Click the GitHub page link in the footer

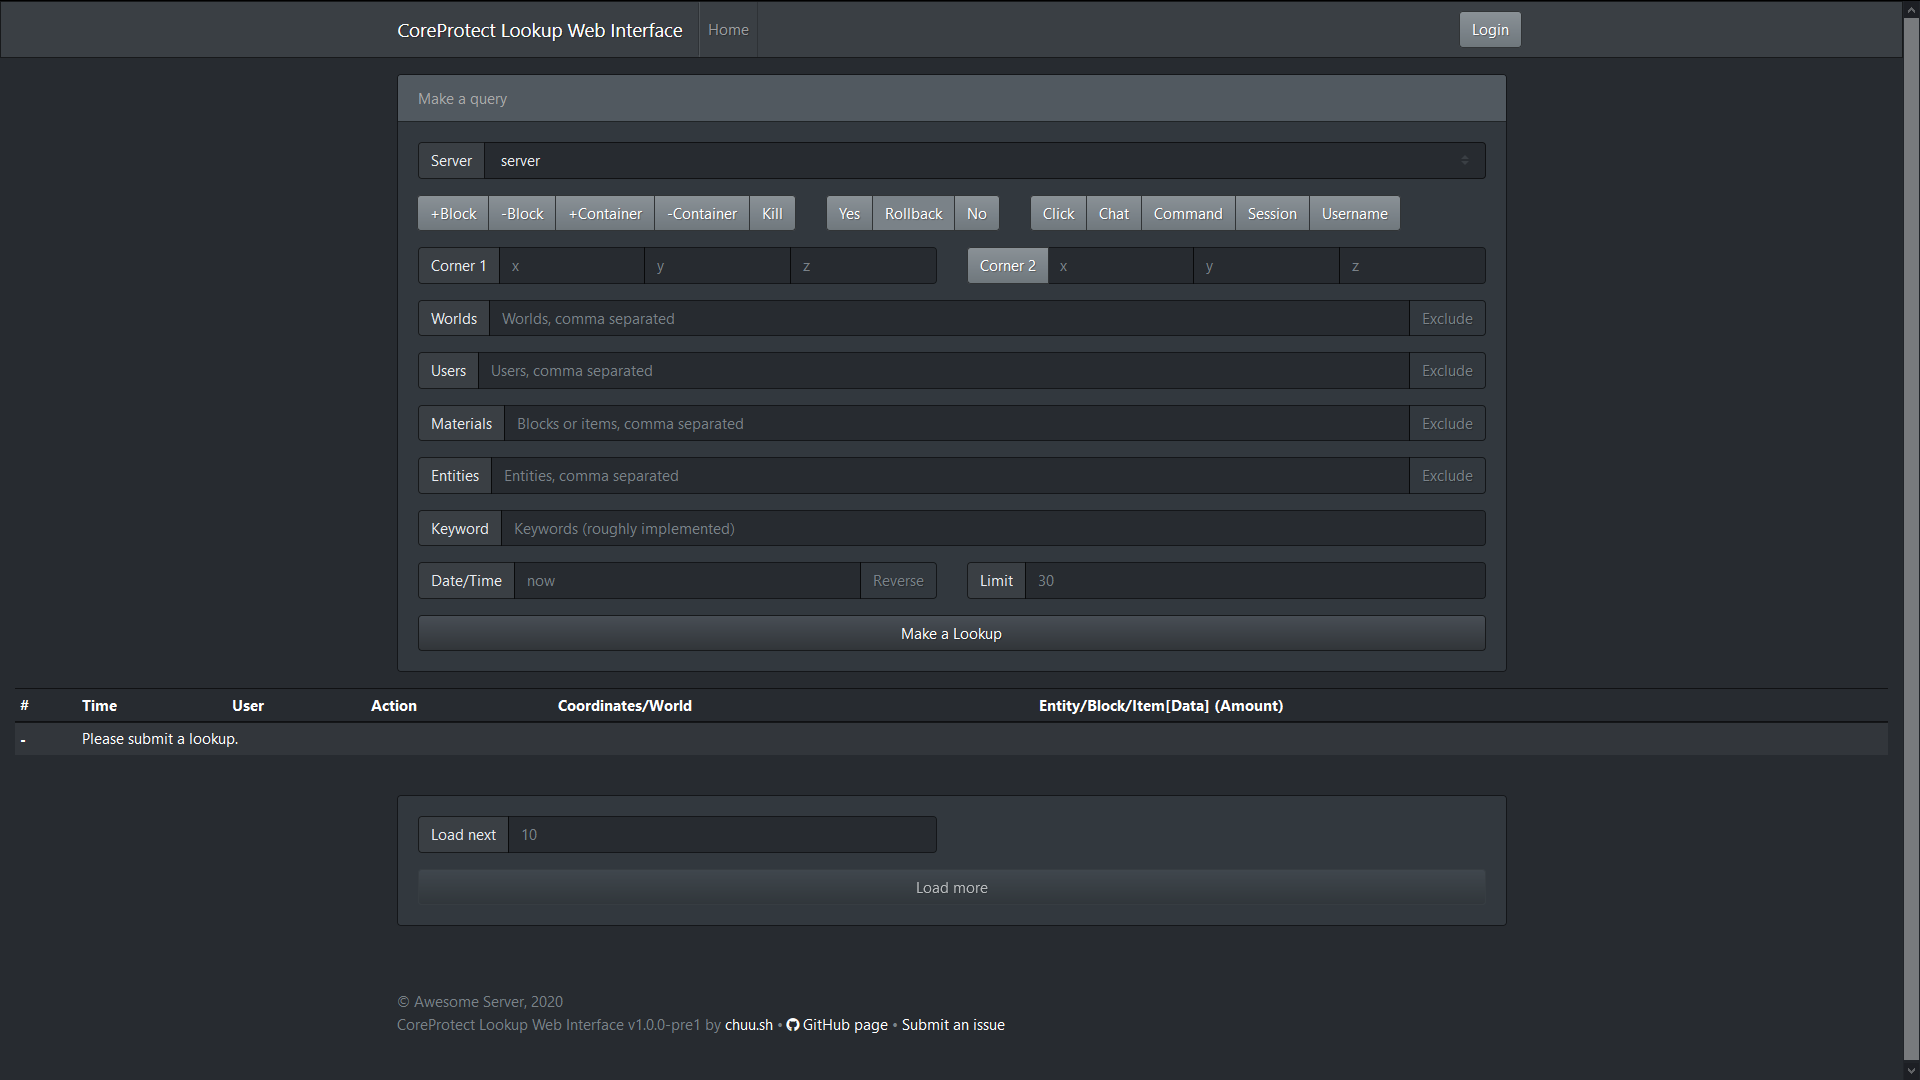[843, 1025]
